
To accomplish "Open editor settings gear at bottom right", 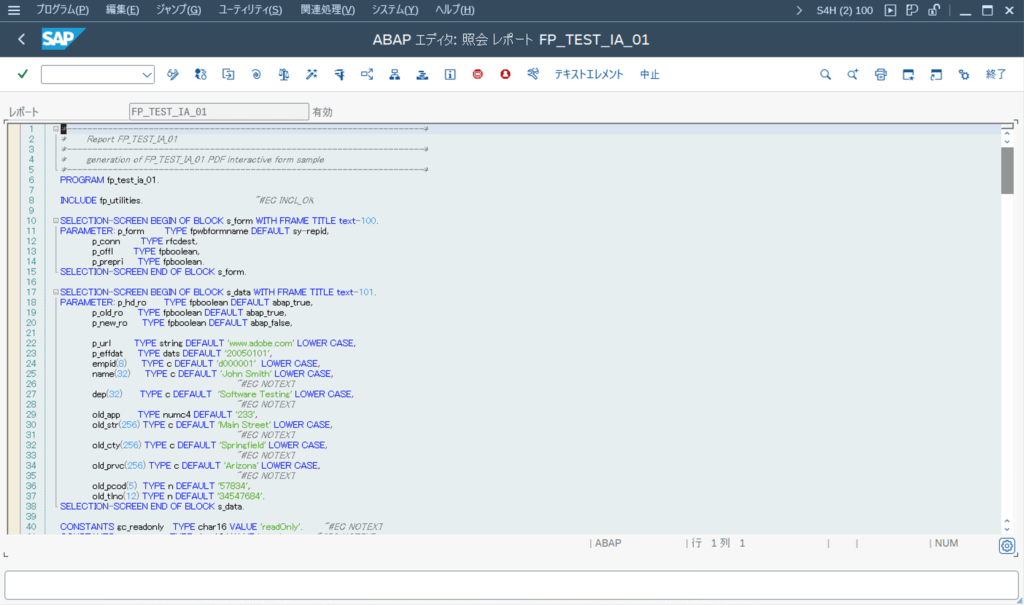I will pos(1007,545).
